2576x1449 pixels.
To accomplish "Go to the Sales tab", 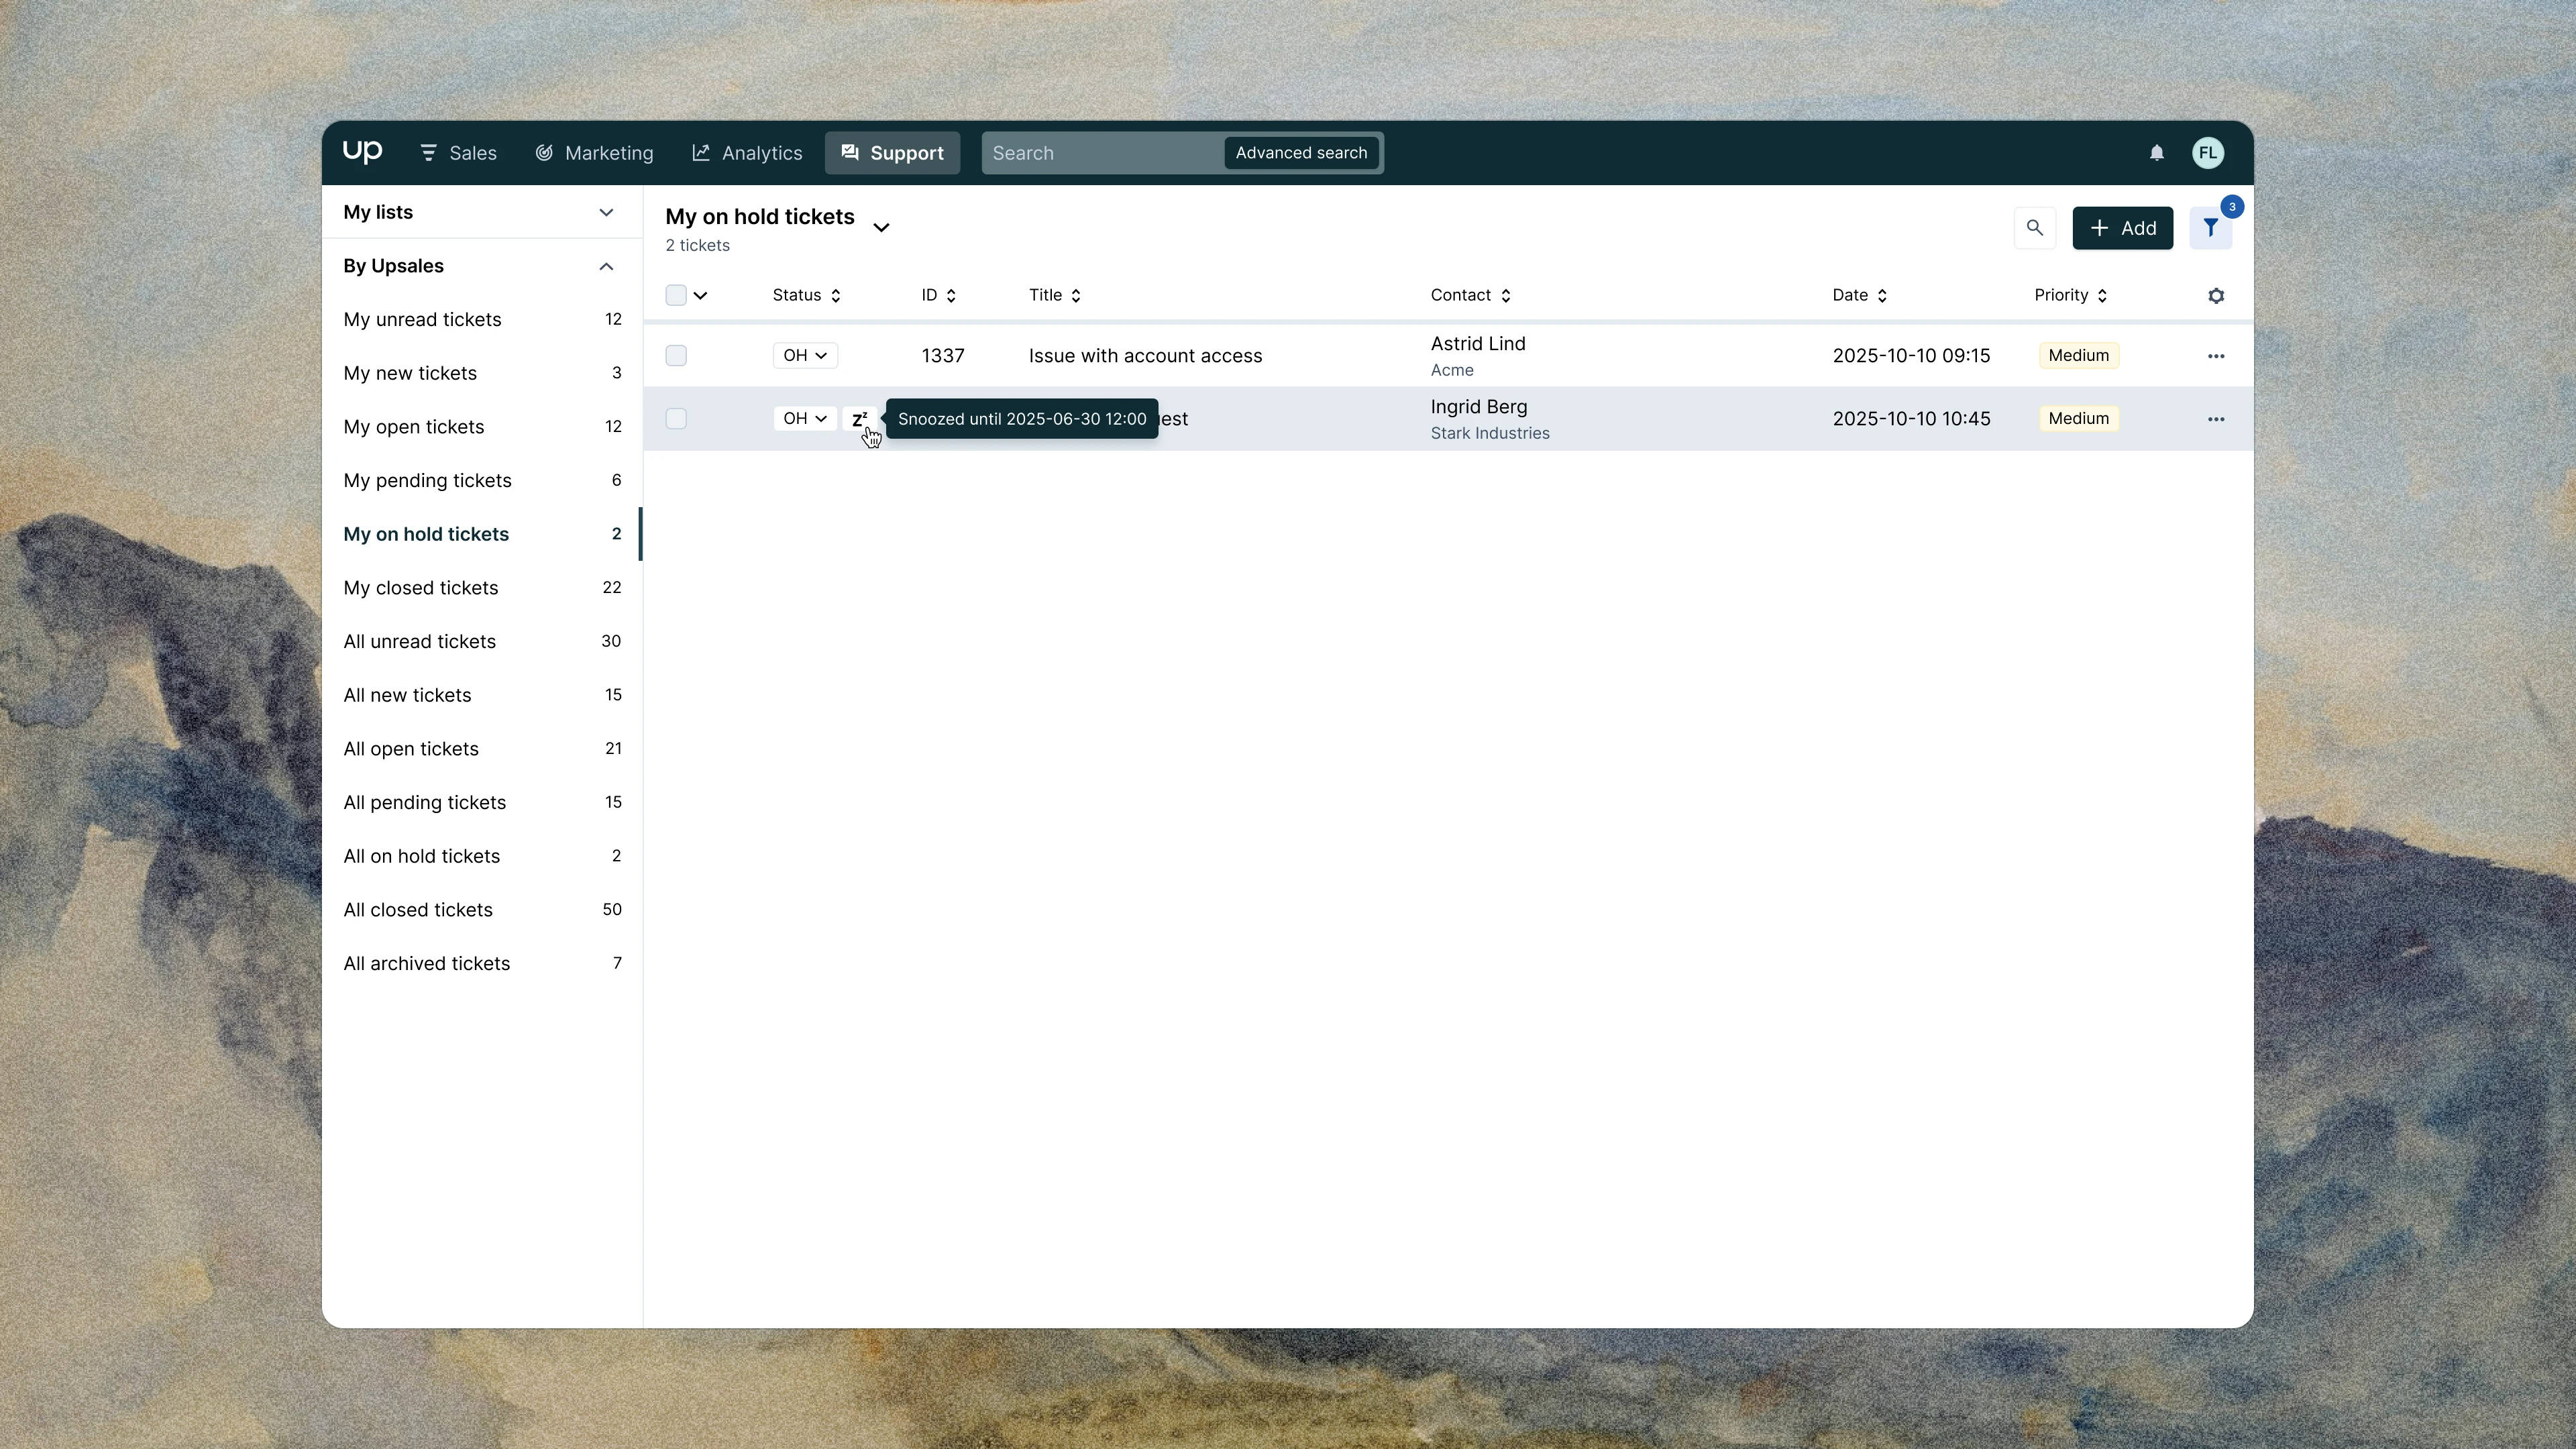I will 458,153.
